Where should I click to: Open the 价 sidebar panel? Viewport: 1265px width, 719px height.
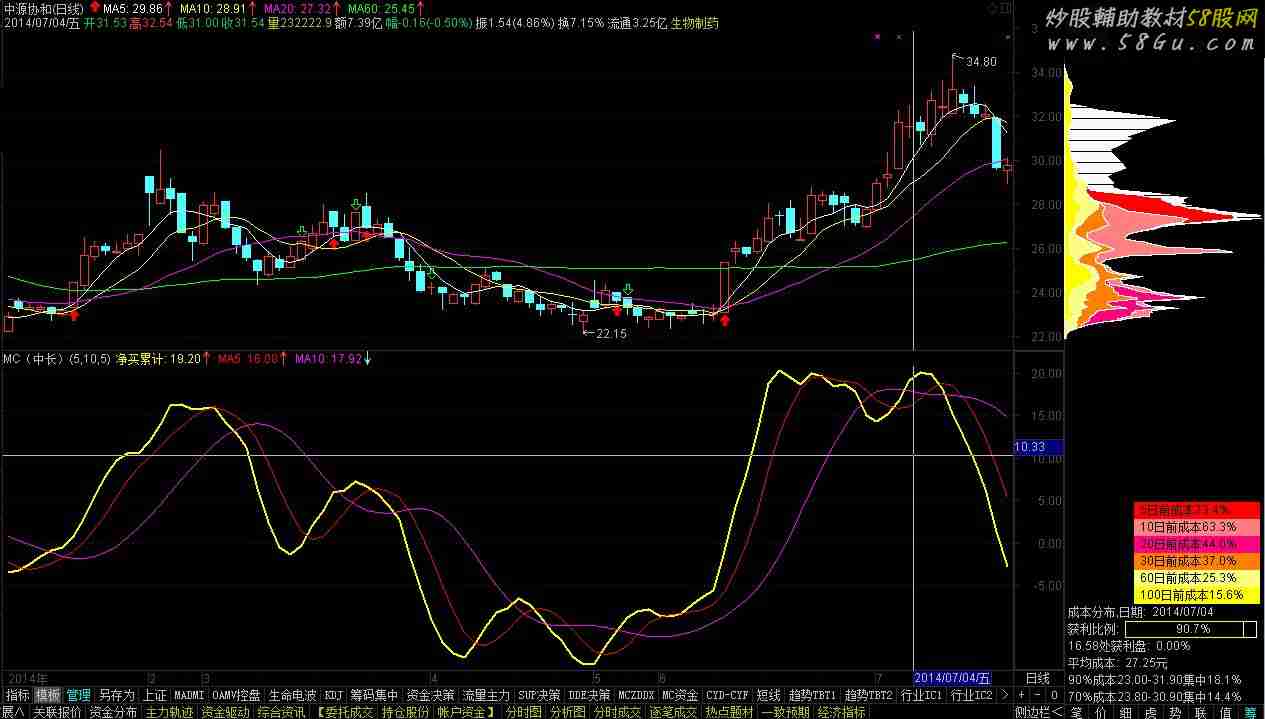1101,712
